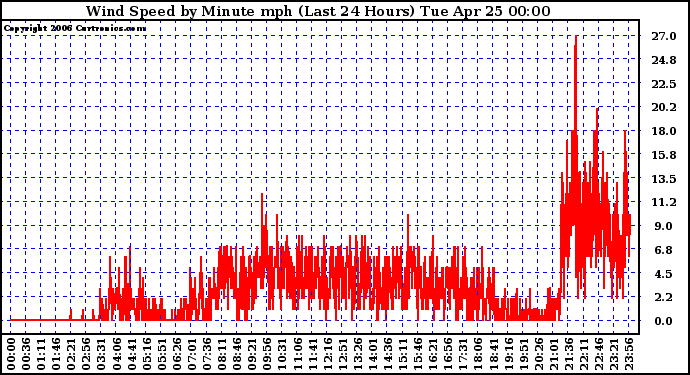Click the 15:11 x-axis time label
Screen dimensions: 690x375
[x=403, y=354]
